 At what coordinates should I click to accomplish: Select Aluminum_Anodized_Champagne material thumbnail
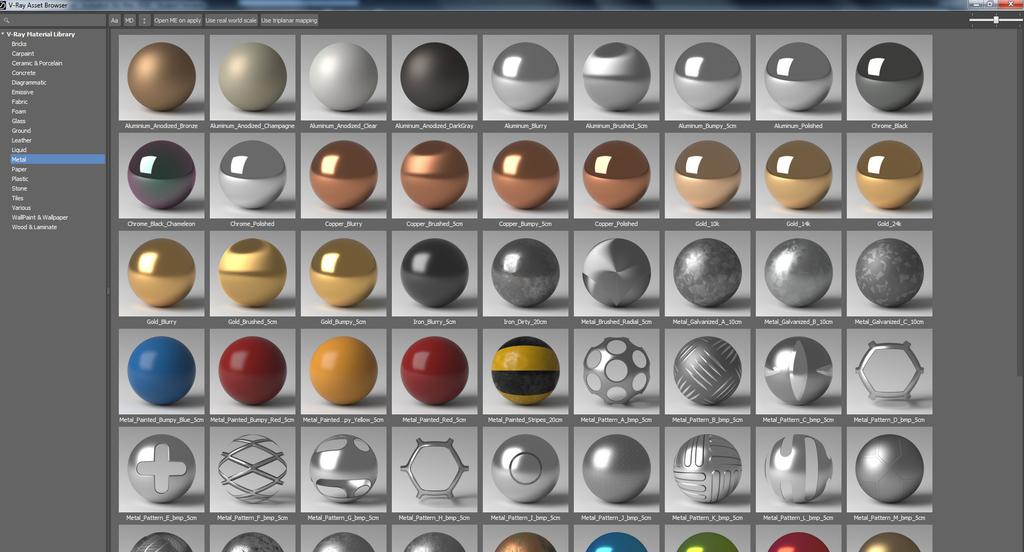(x=252, y=78)
